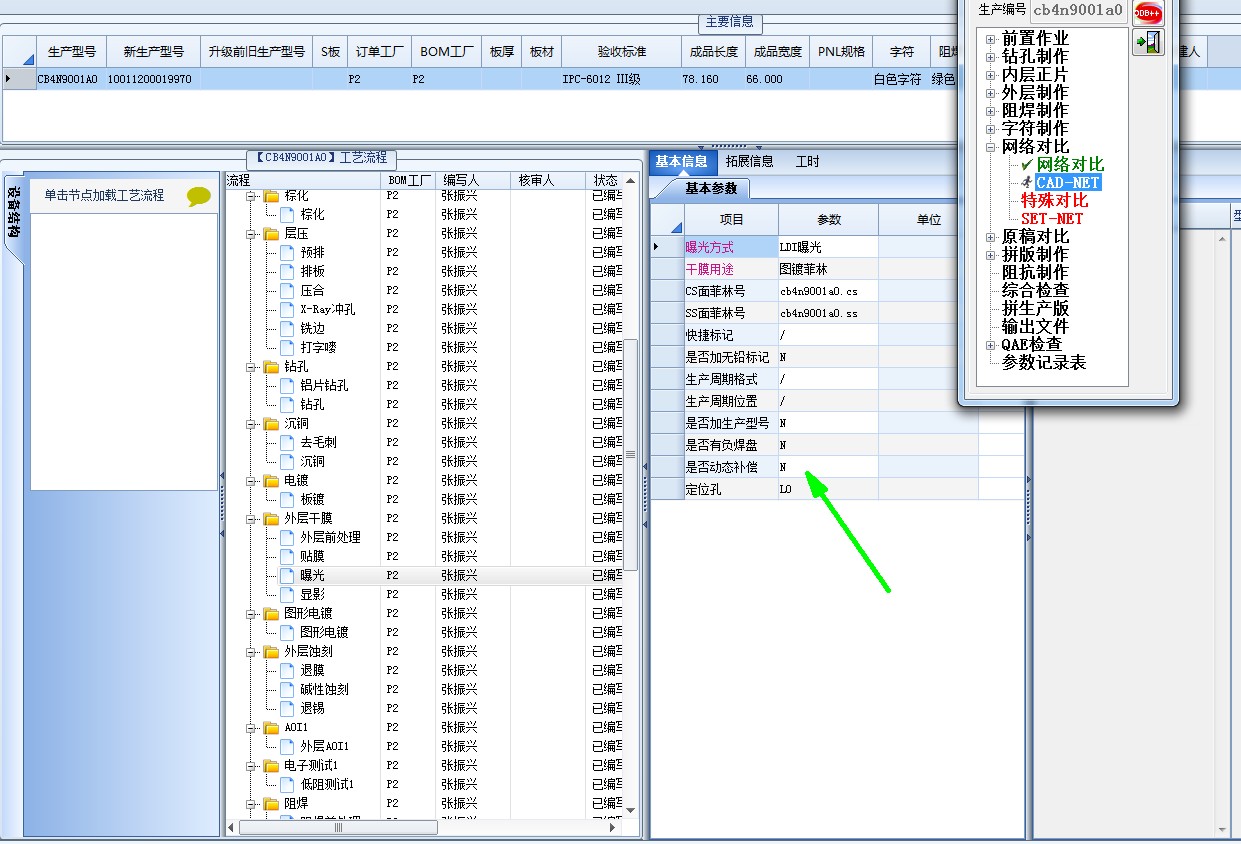Expand the 原稿对比 tree node
The width and height of the screenshot is (1241, 844).
[x=991, y=237]
